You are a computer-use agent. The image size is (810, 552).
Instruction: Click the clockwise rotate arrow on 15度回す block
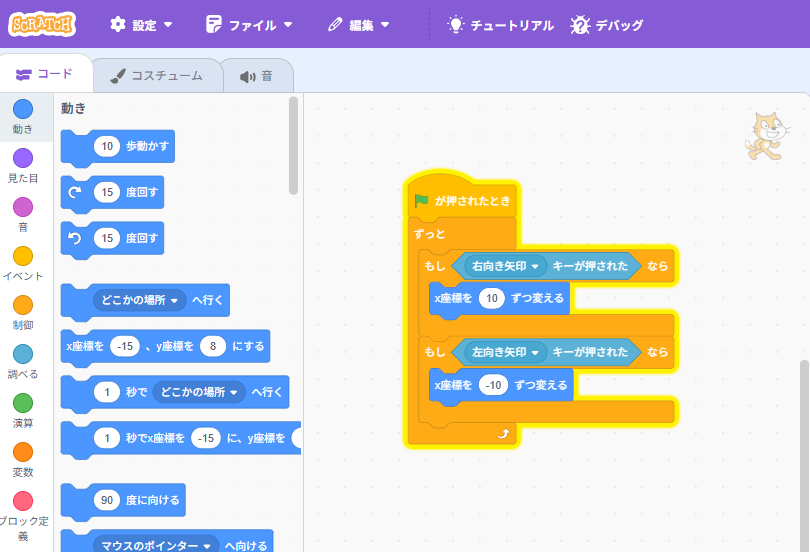click(75, 192)
